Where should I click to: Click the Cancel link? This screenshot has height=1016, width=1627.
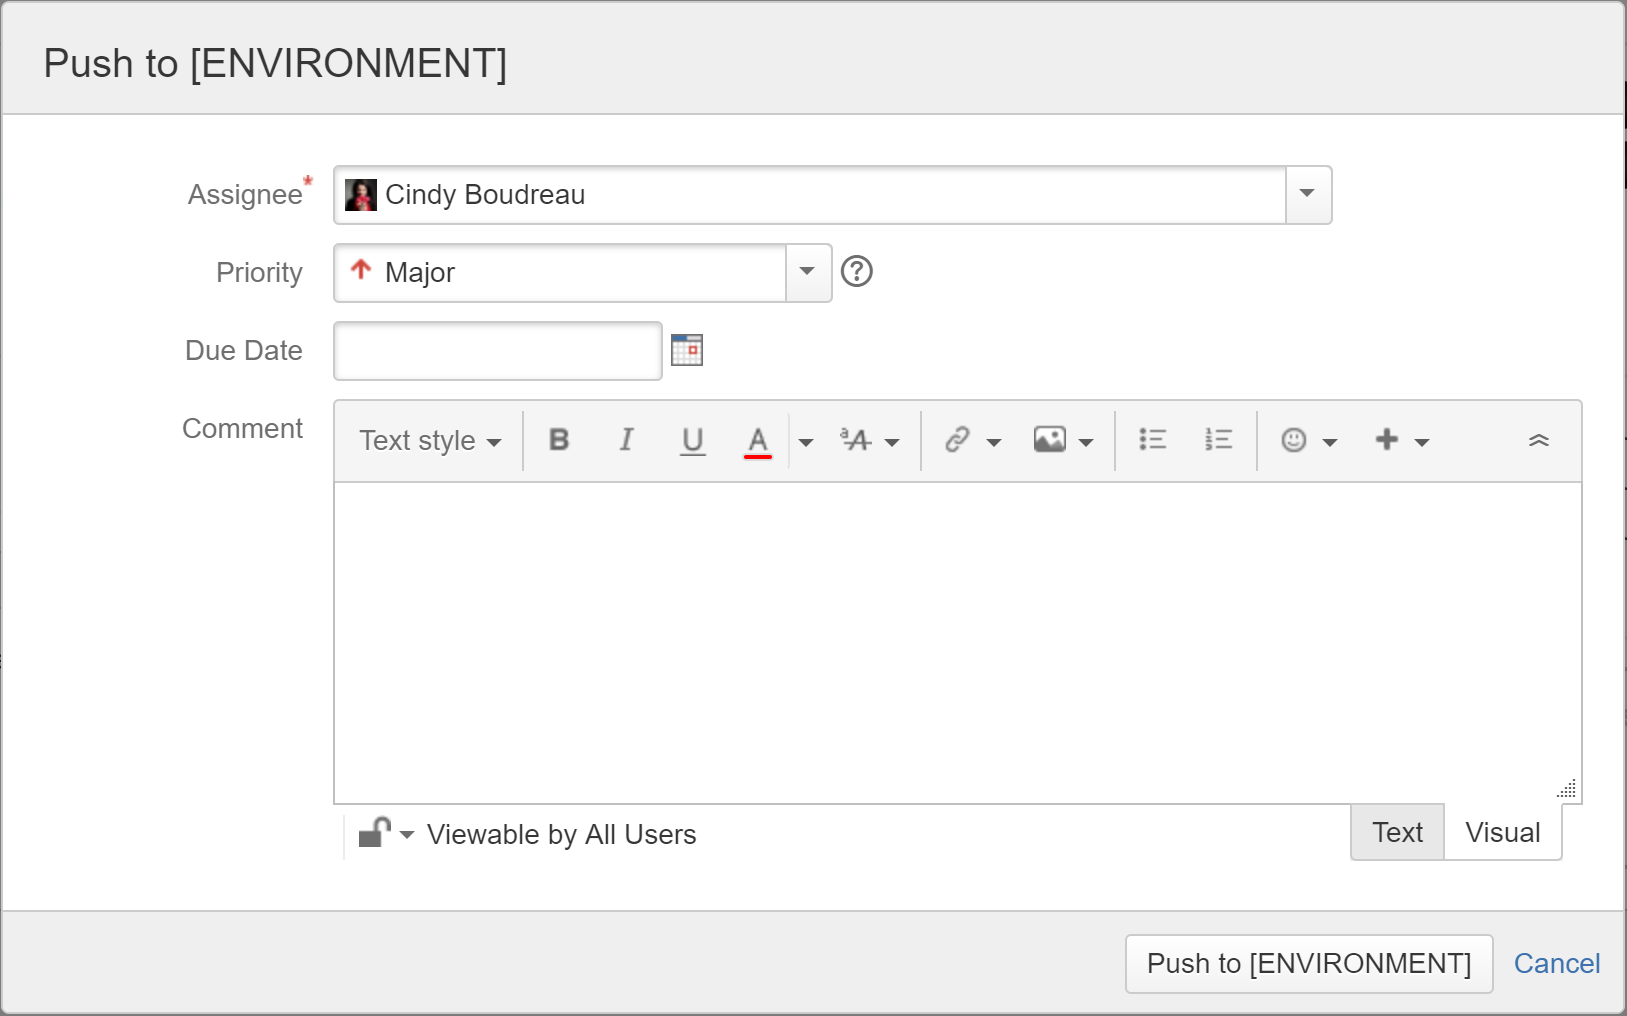pyautogui.click(x=1556, y=963)
